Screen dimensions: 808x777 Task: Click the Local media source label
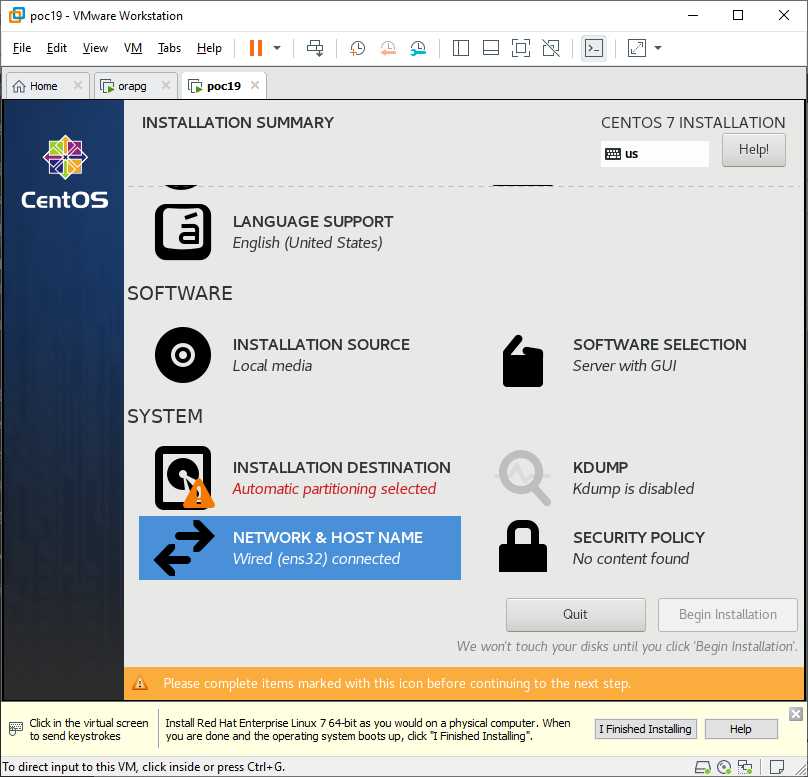[x=272, y=366]
